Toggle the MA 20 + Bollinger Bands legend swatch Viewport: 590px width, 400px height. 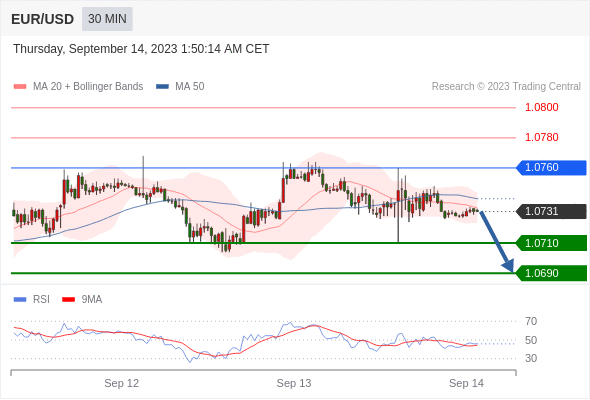[20, 87]
